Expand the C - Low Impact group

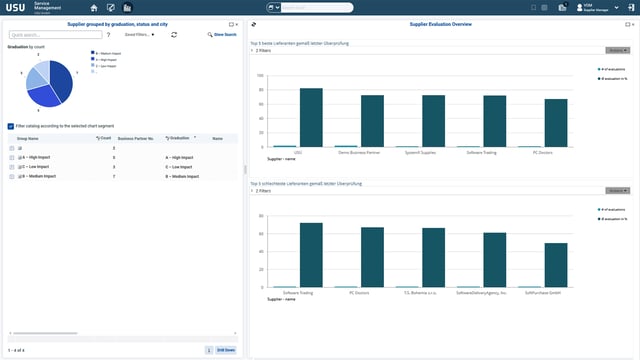click(20, 167)
